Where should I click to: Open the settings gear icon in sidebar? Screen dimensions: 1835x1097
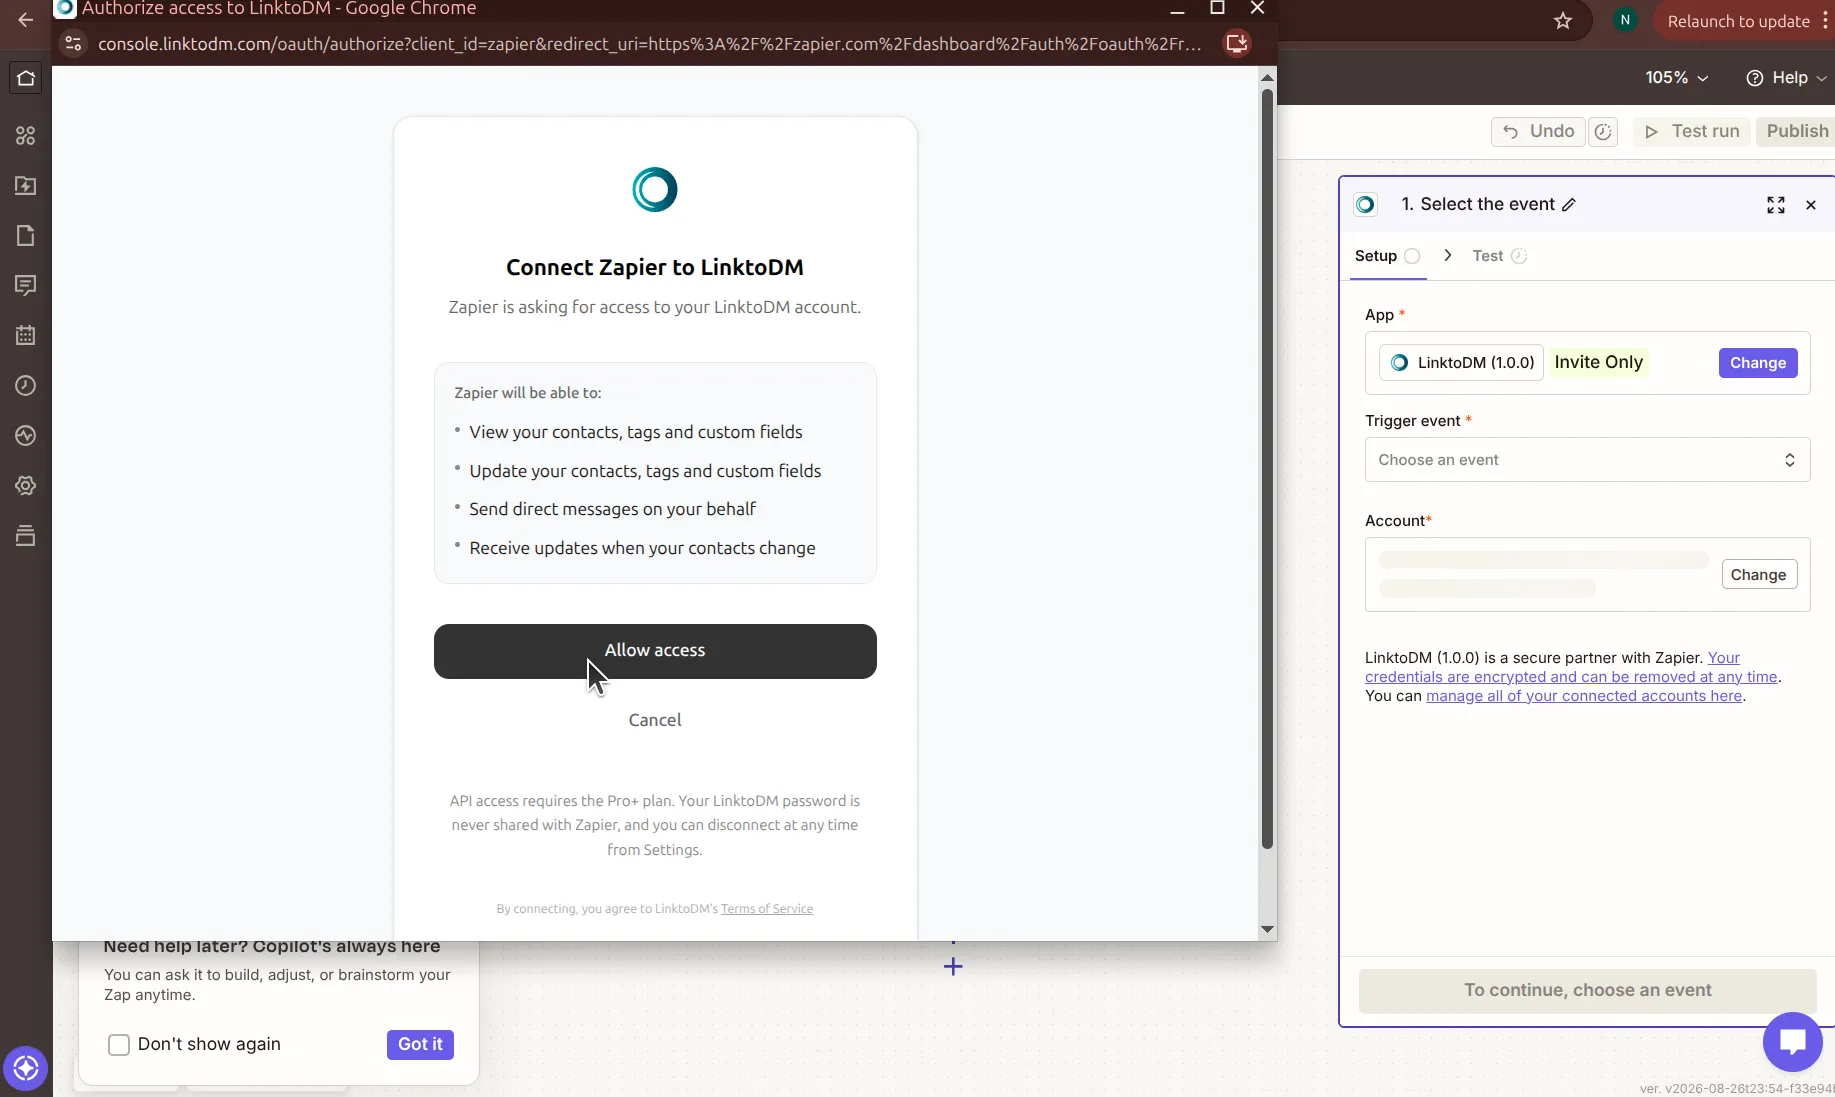pyautogui.click(x=26, y=486)
